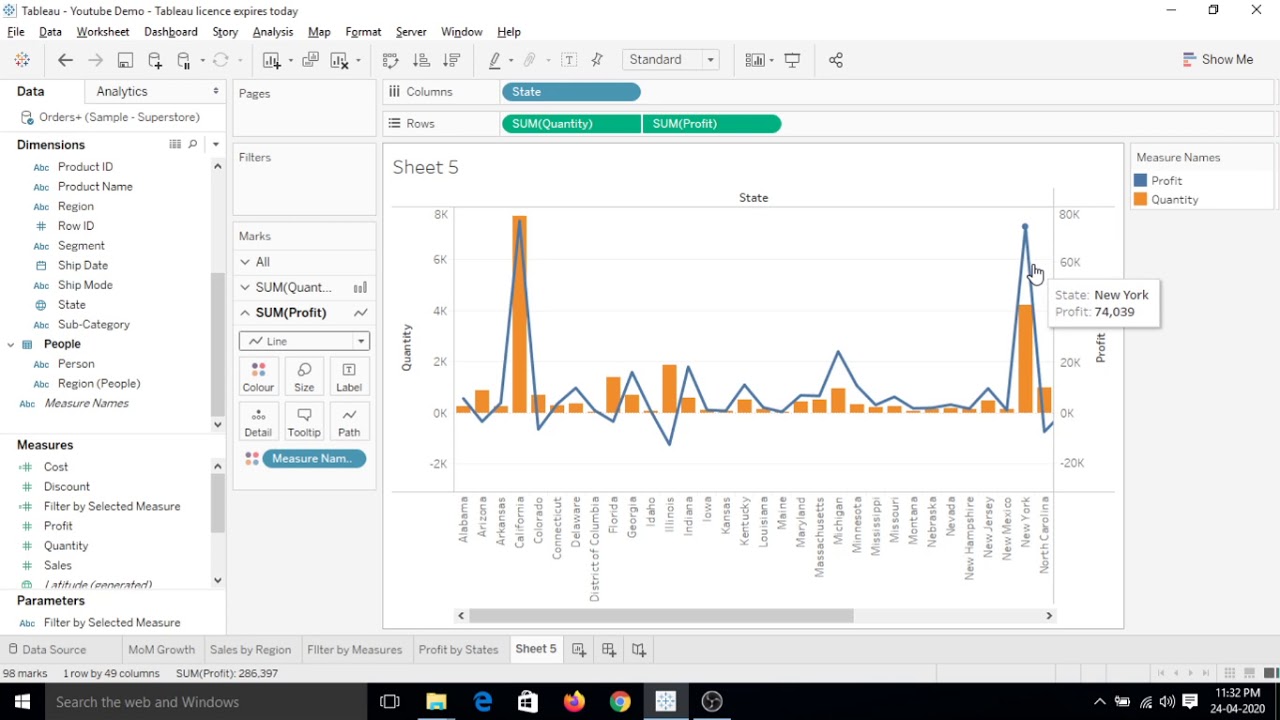Click the clear sheet toolbar icon
Image resolution: width=1280 pixels, height=720 pixels.
click(339, 60)
